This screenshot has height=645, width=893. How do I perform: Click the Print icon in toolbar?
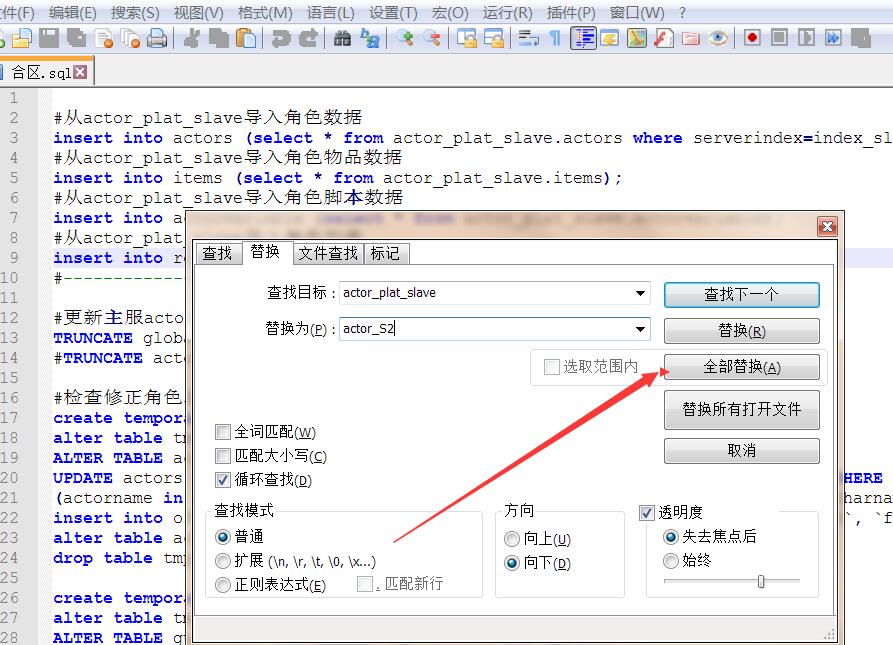[157, 38]
